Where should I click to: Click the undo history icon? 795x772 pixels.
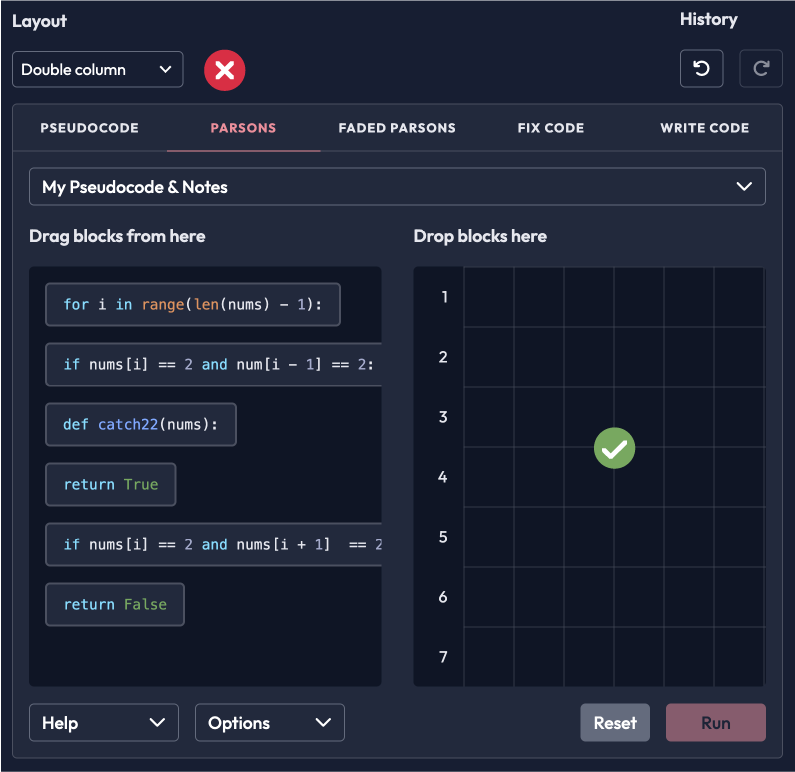coord(701,69)
